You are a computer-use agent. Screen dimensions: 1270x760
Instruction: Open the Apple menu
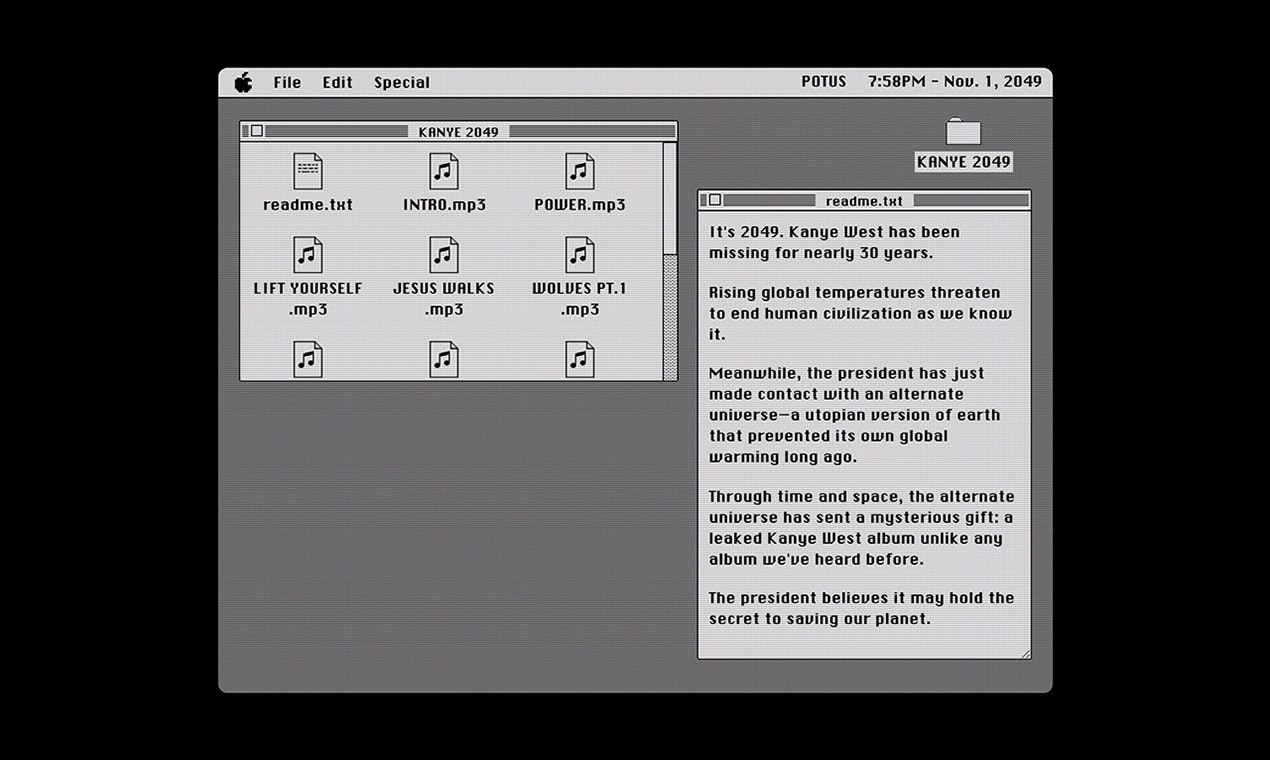(244, 82)
